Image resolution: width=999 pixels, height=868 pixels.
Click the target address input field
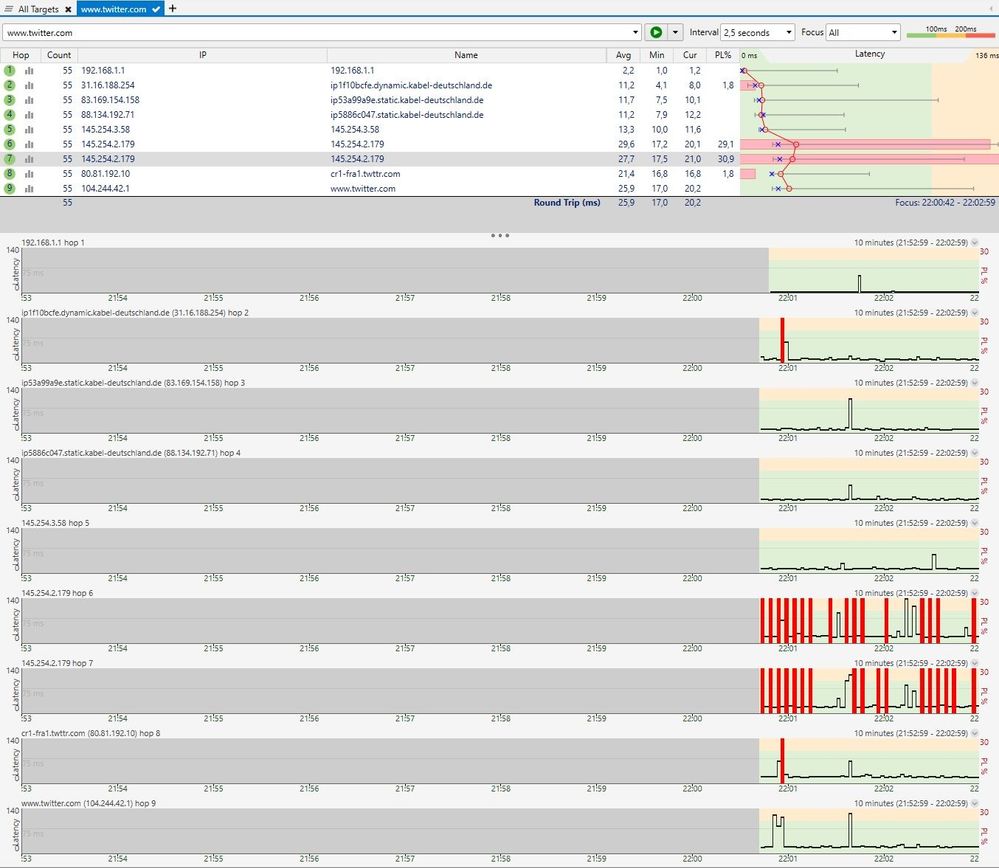[317, 33]
